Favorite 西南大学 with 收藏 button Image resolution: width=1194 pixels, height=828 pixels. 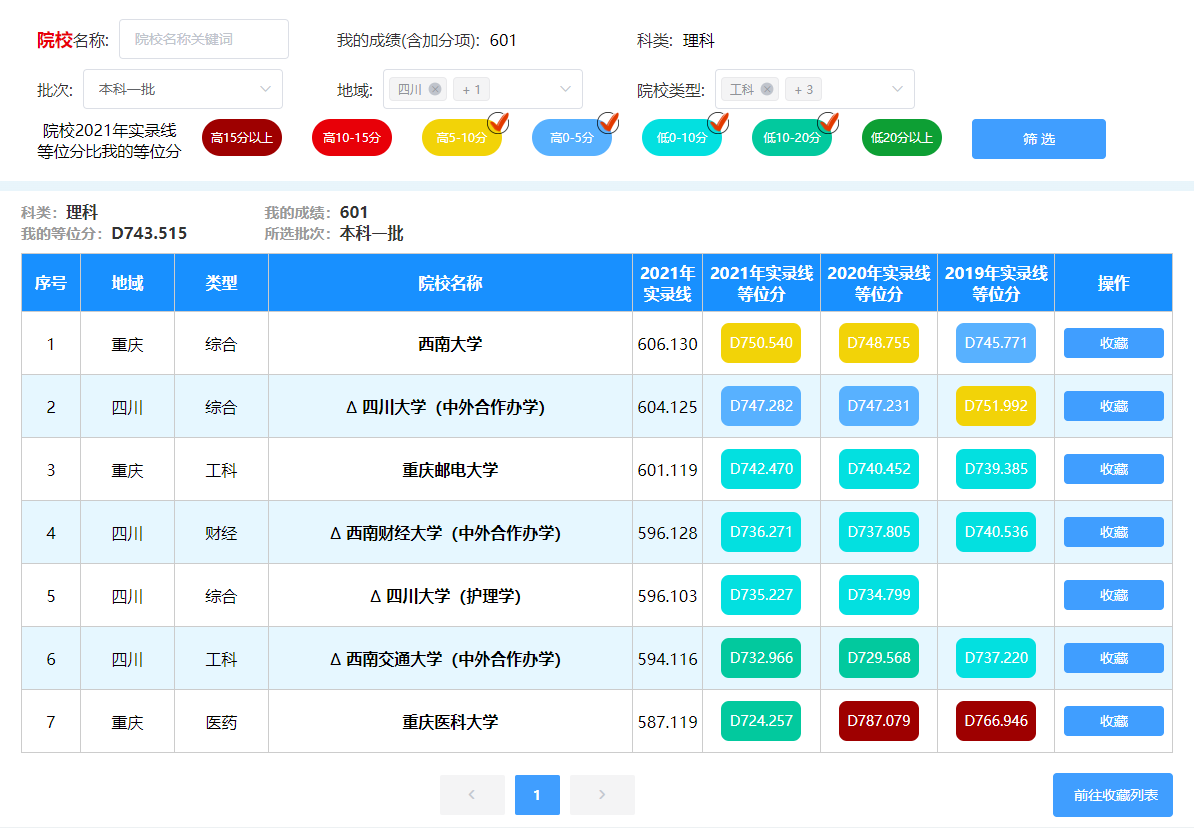tap(1113, 343)
